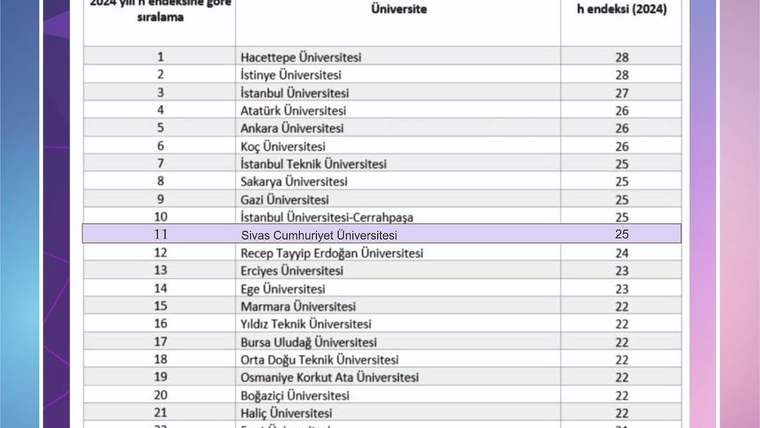Image resolution: width=760 pixels, height=428 pixels.
Task: Click the "sıralama" ranking column header
Action: [160, 17]
